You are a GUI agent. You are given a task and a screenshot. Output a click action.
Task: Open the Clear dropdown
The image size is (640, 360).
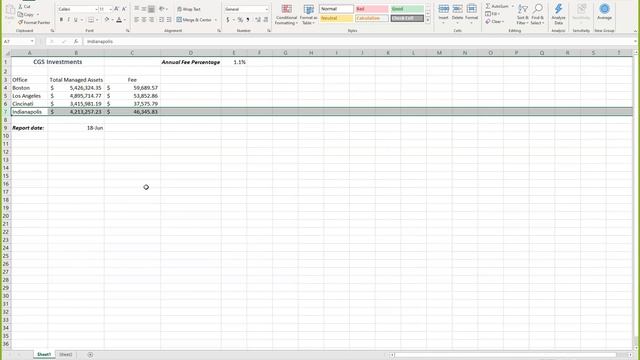tap(495, 22)
